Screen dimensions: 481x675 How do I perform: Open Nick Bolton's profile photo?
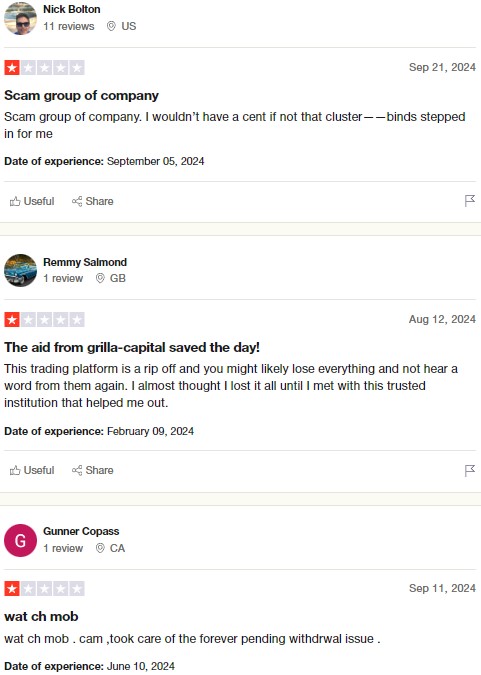pos(20,18)
